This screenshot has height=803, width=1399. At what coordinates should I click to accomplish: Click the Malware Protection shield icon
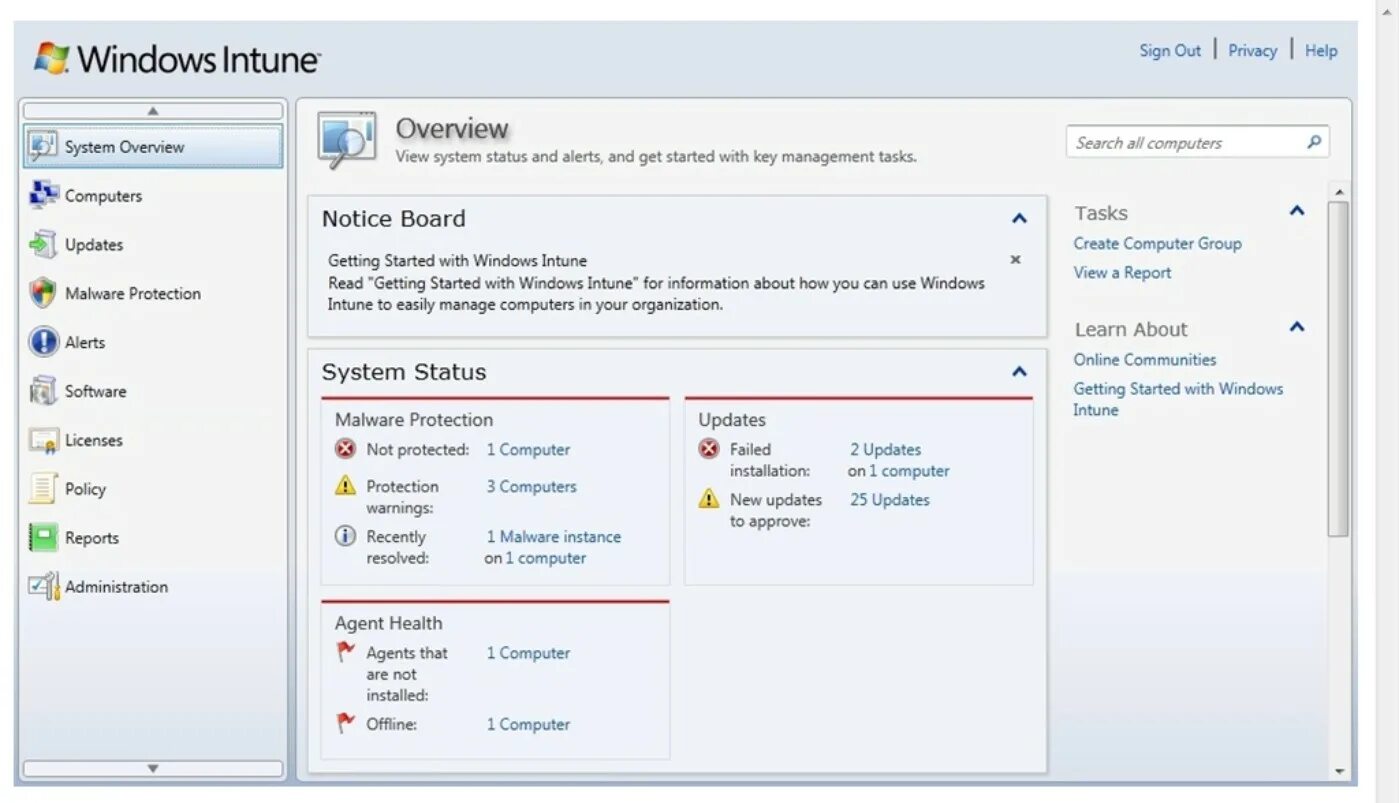coord(43,293)
